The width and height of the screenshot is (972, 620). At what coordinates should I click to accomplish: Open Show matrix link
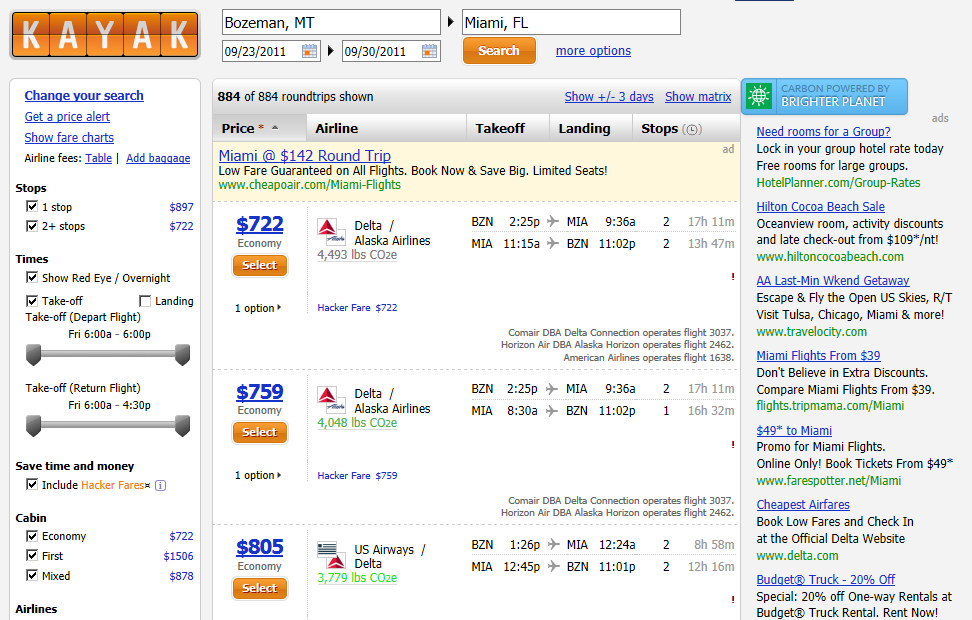click(698, 97)
